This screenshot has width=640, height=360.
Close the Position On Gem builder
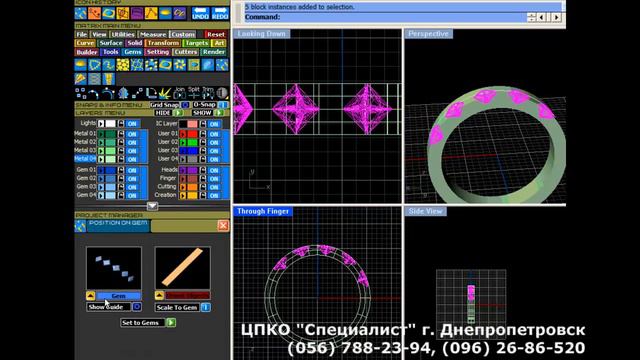pos(223,225)
